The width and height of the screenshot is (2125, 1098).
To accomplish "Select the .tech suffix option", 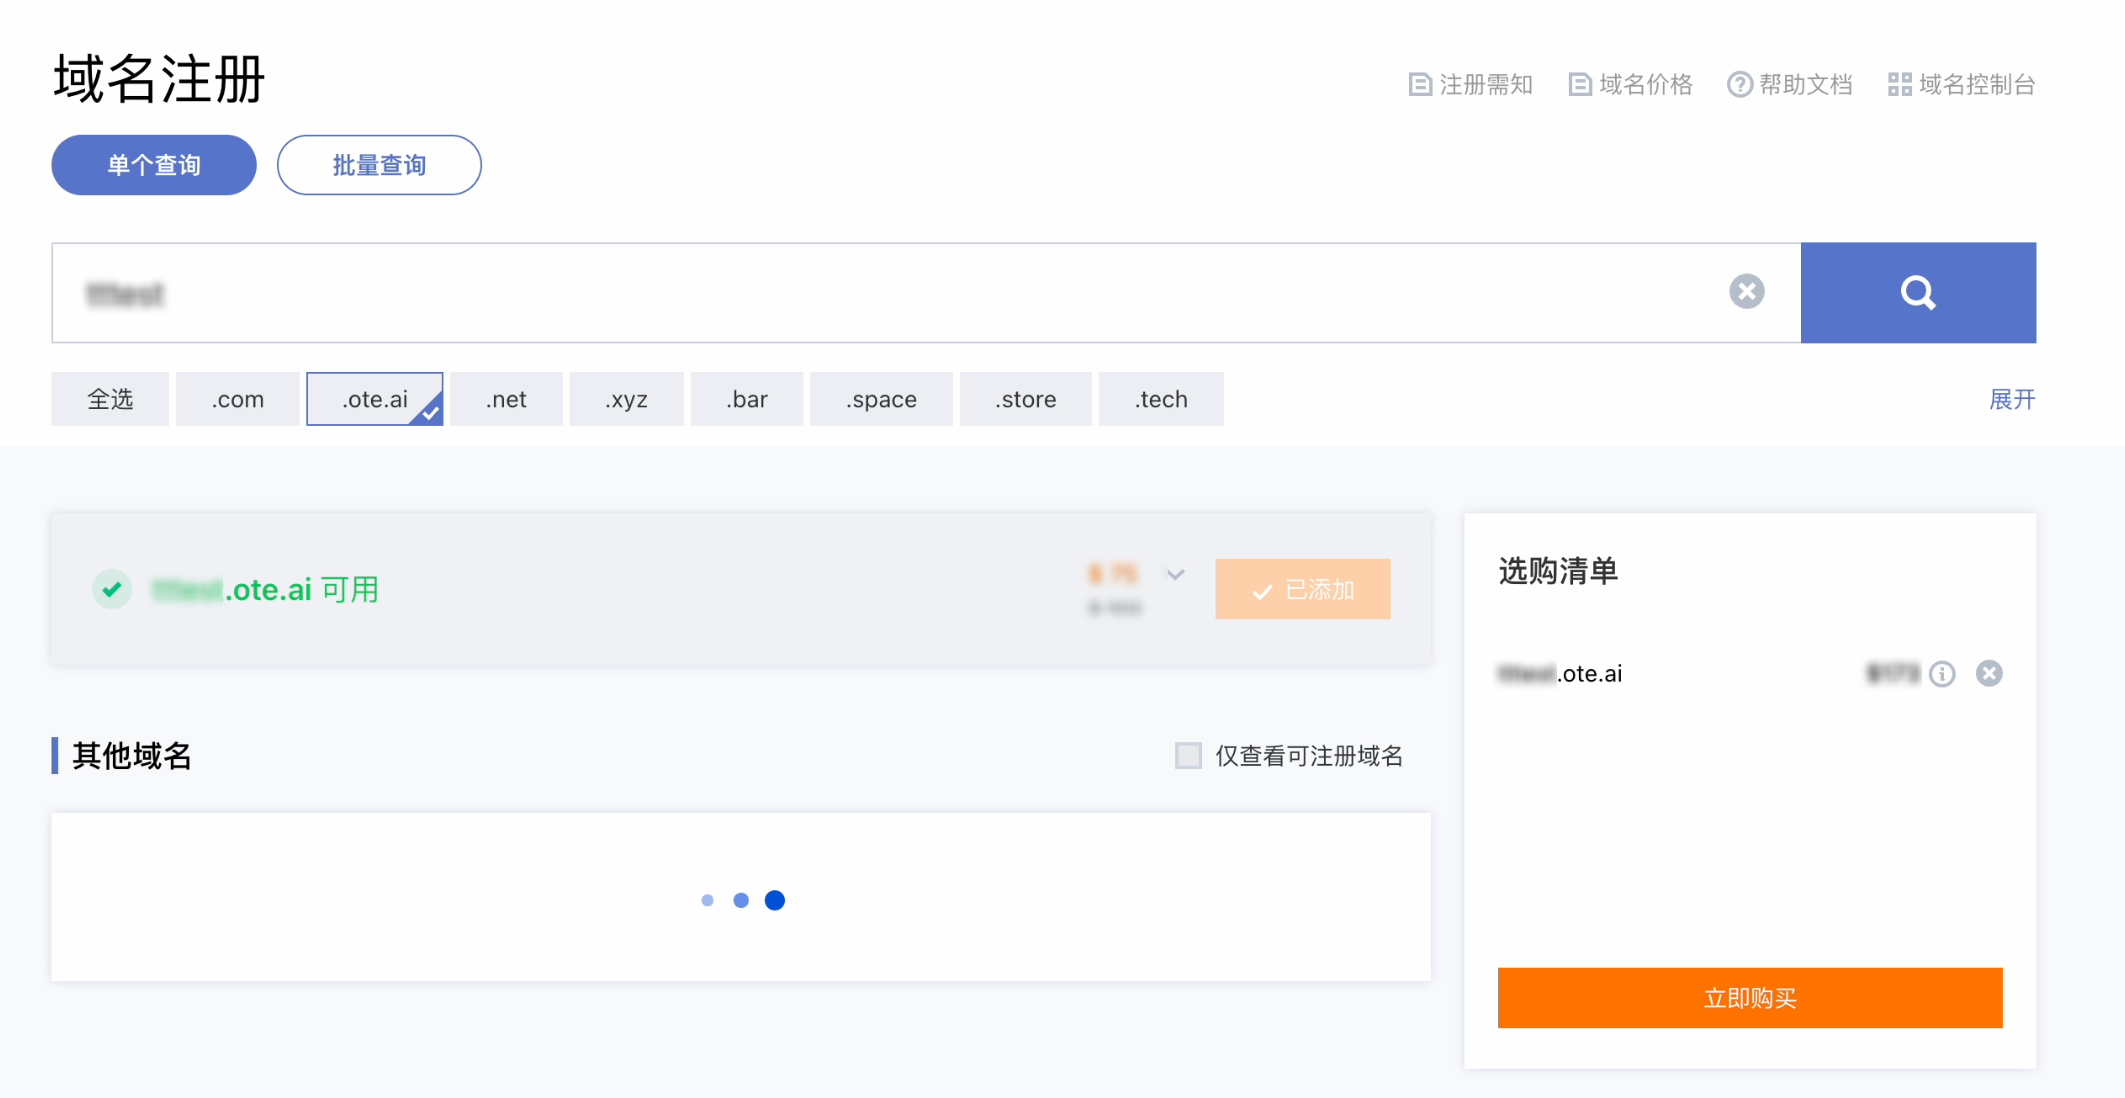I will click(x=1160, y=399).
